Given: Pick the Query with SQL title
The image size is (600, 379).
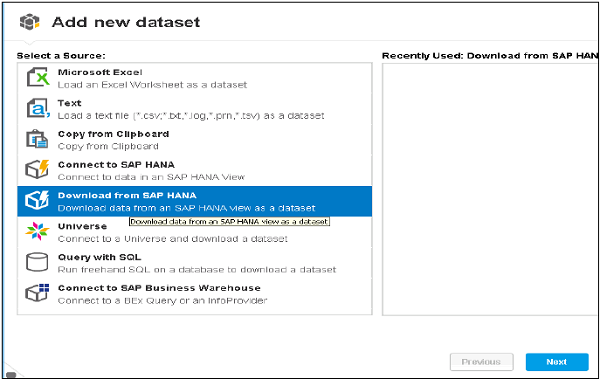Looking at the screenshot, I should [x=99, y=257].
